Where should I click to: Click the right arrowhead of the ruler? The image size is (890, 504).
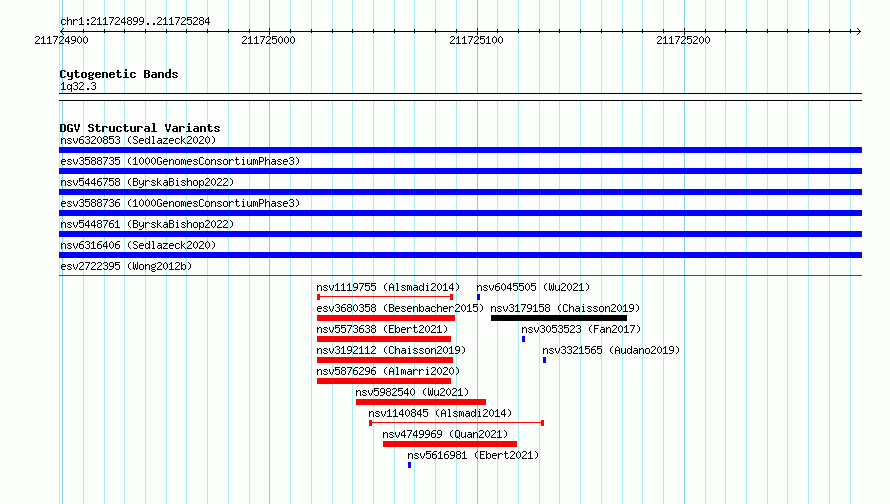tap(859, 31)
